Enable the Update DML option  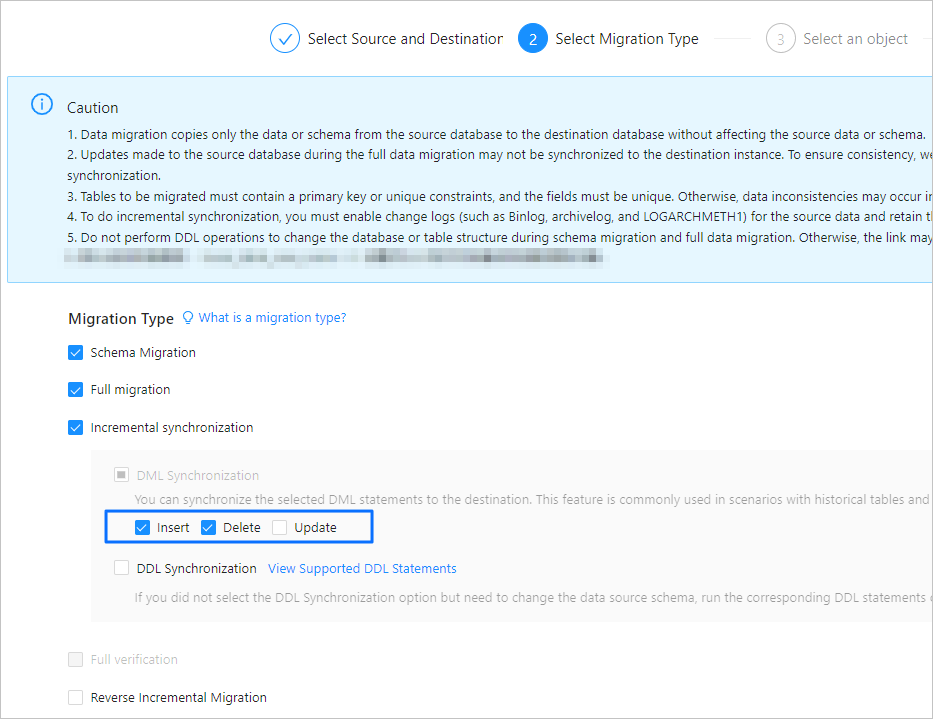click(x=280, y=528)
